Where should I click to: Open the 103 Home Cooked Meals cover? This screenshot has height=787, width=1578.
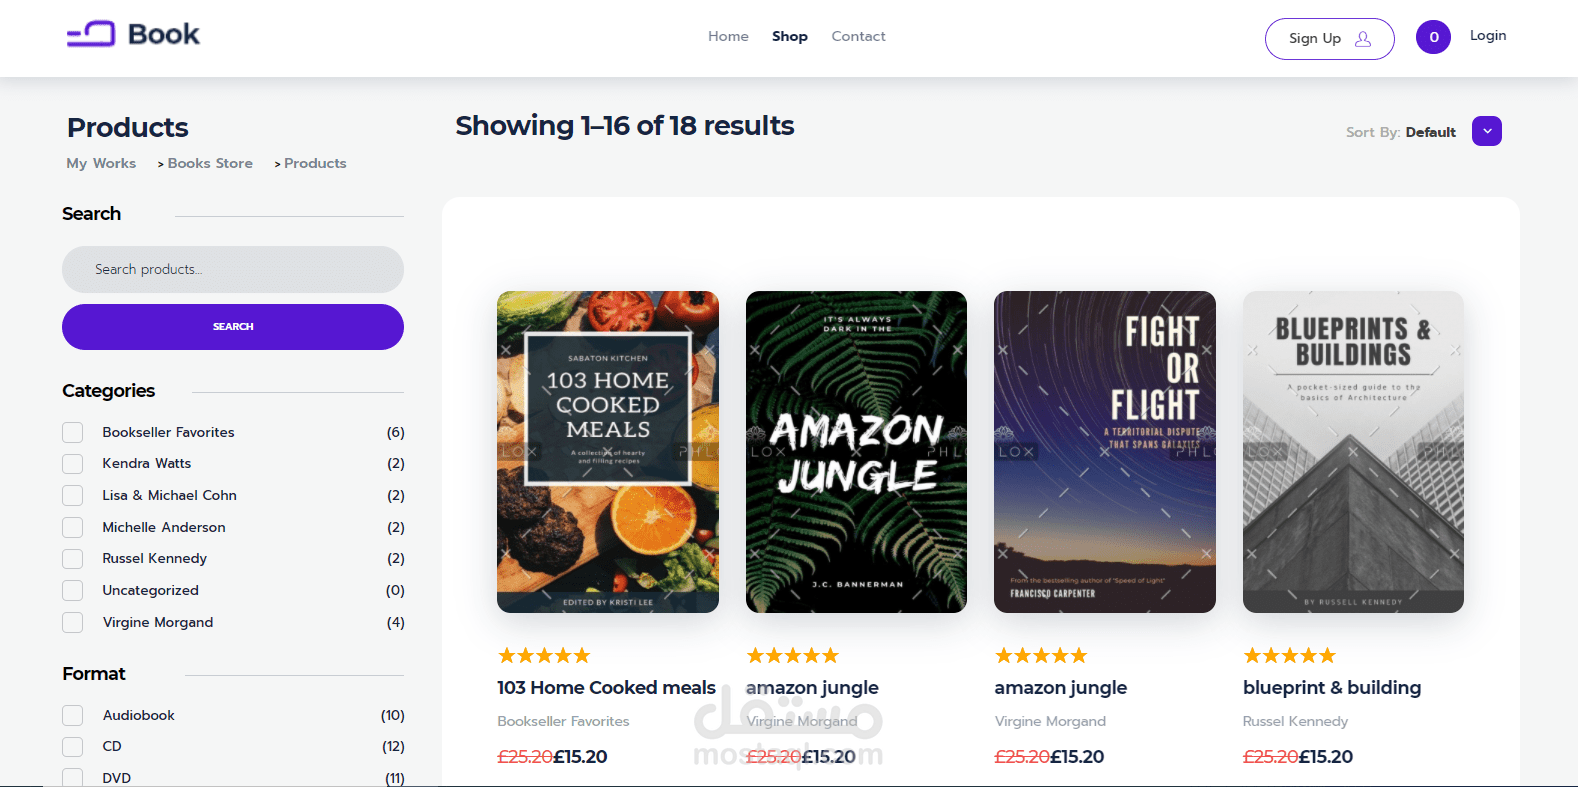[608, 452]
